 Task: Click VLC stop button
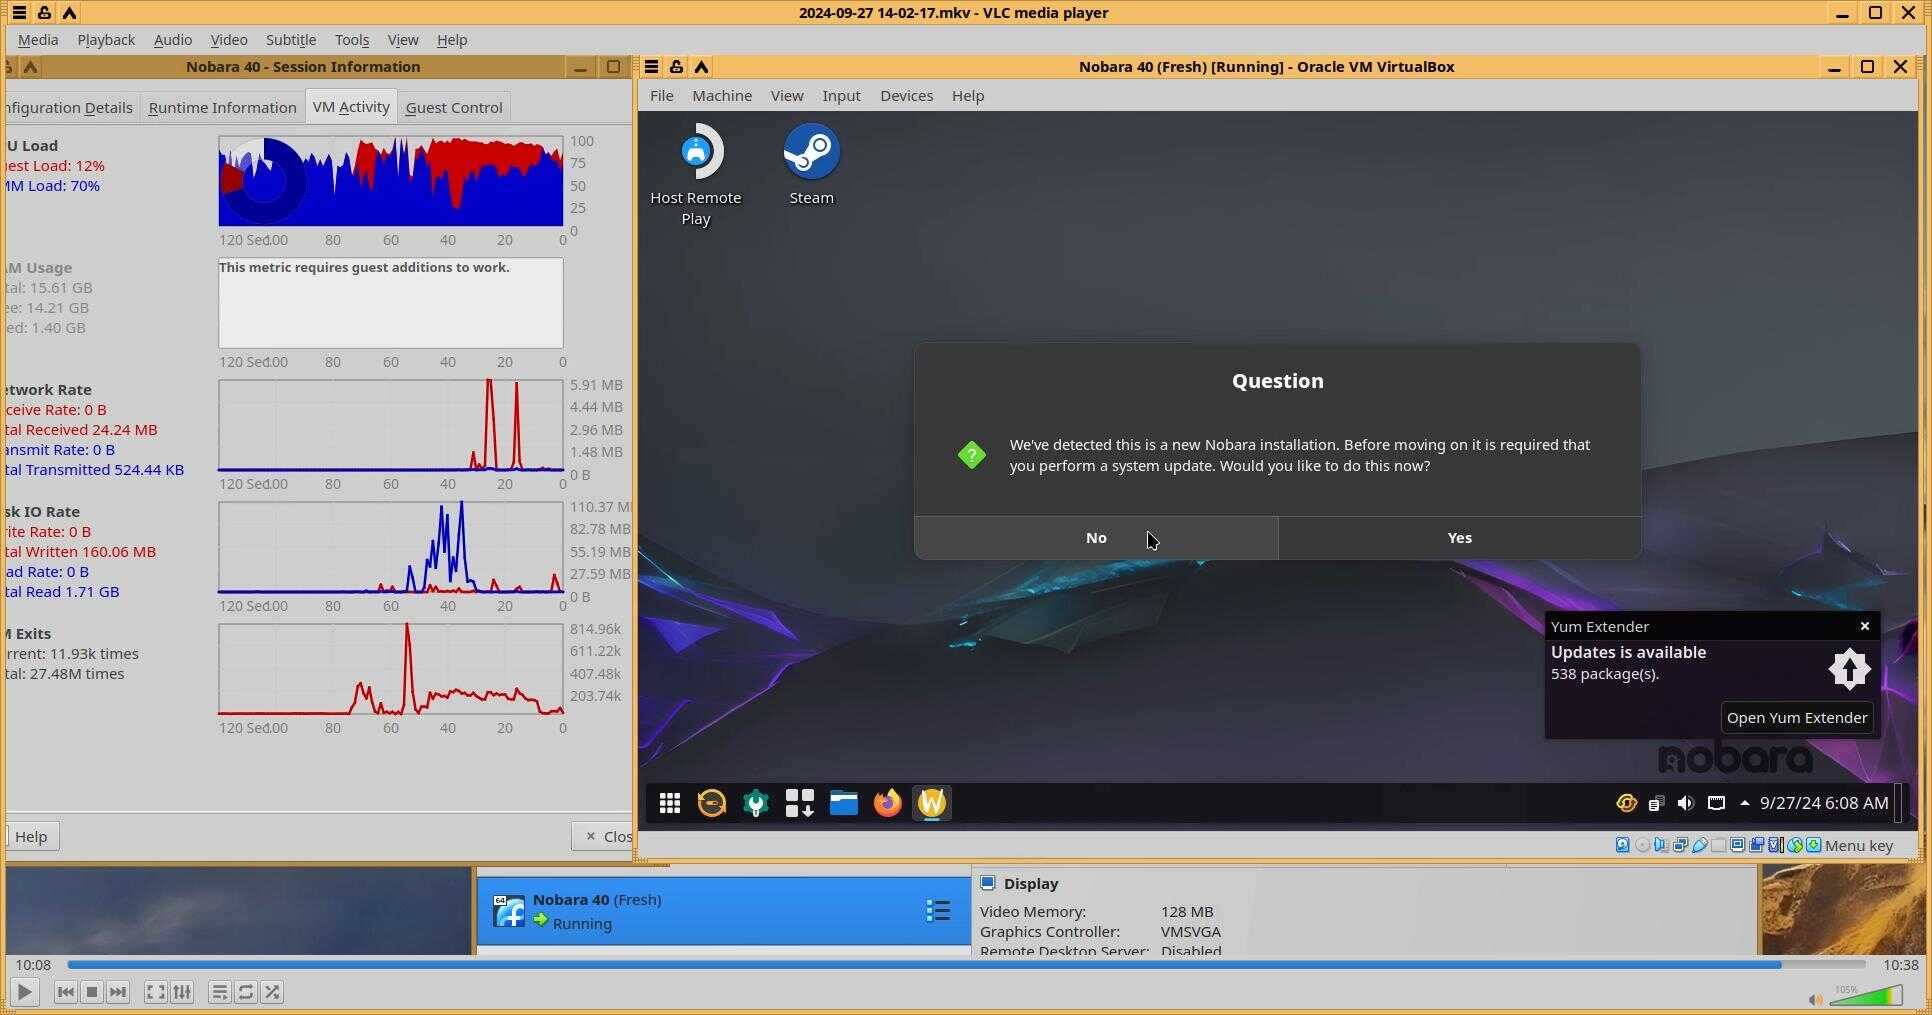click(x=92, y=992)
